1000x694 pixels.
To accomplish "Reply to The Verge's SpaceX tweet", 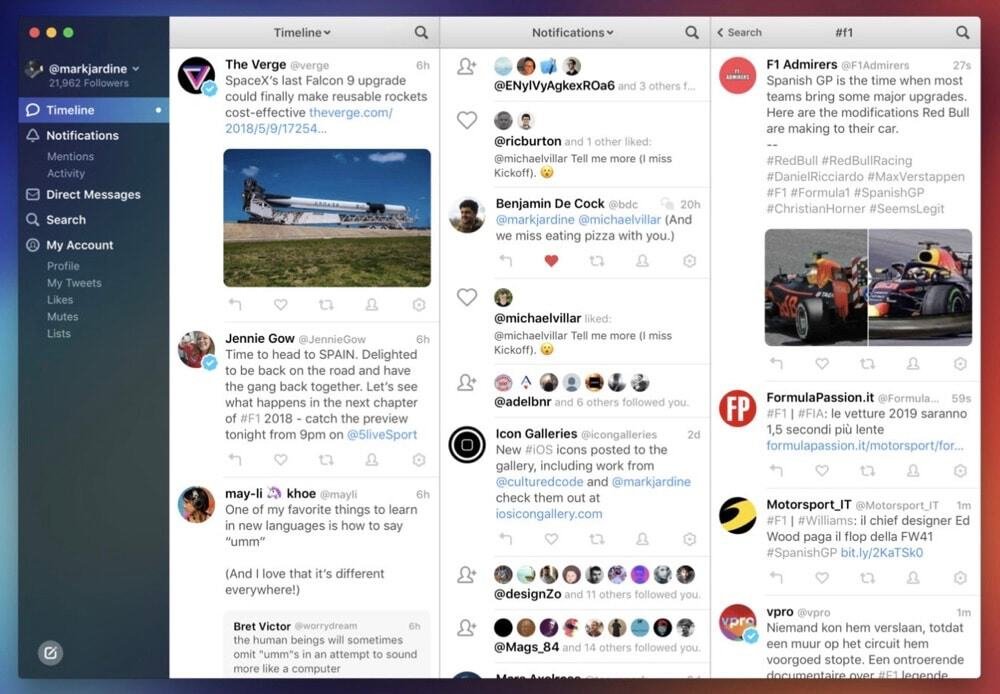I will pyautogui.click(x=235, y=303).
